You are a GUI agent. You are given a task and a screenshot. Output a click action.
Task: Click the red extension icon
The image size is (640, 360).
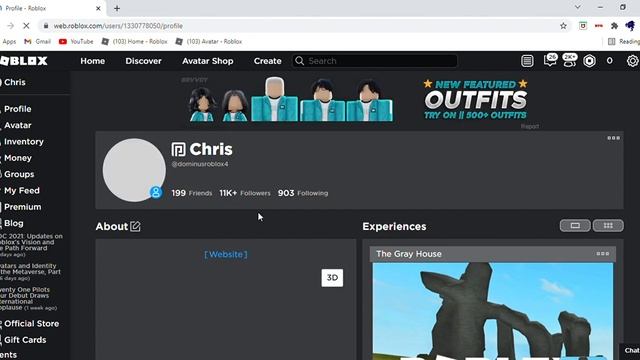(599, 26)
